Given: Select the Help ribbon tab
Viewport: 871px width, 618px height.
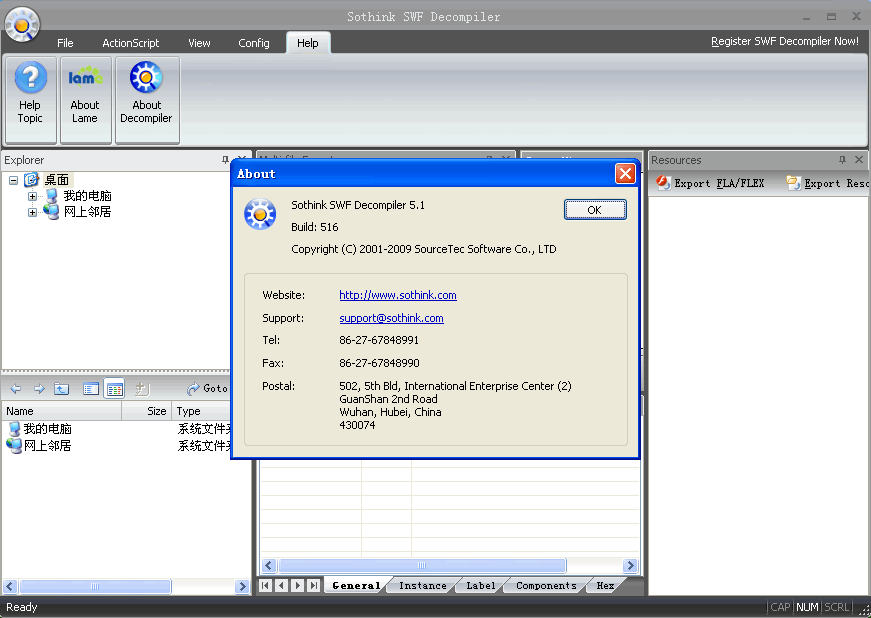Looking at the screenshot, I should click(308, 43).
